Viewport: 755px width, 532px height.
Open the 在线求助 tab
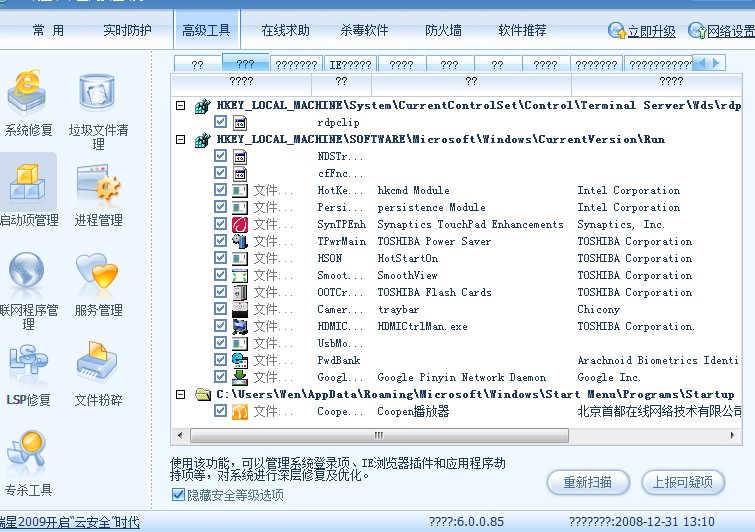285,31
